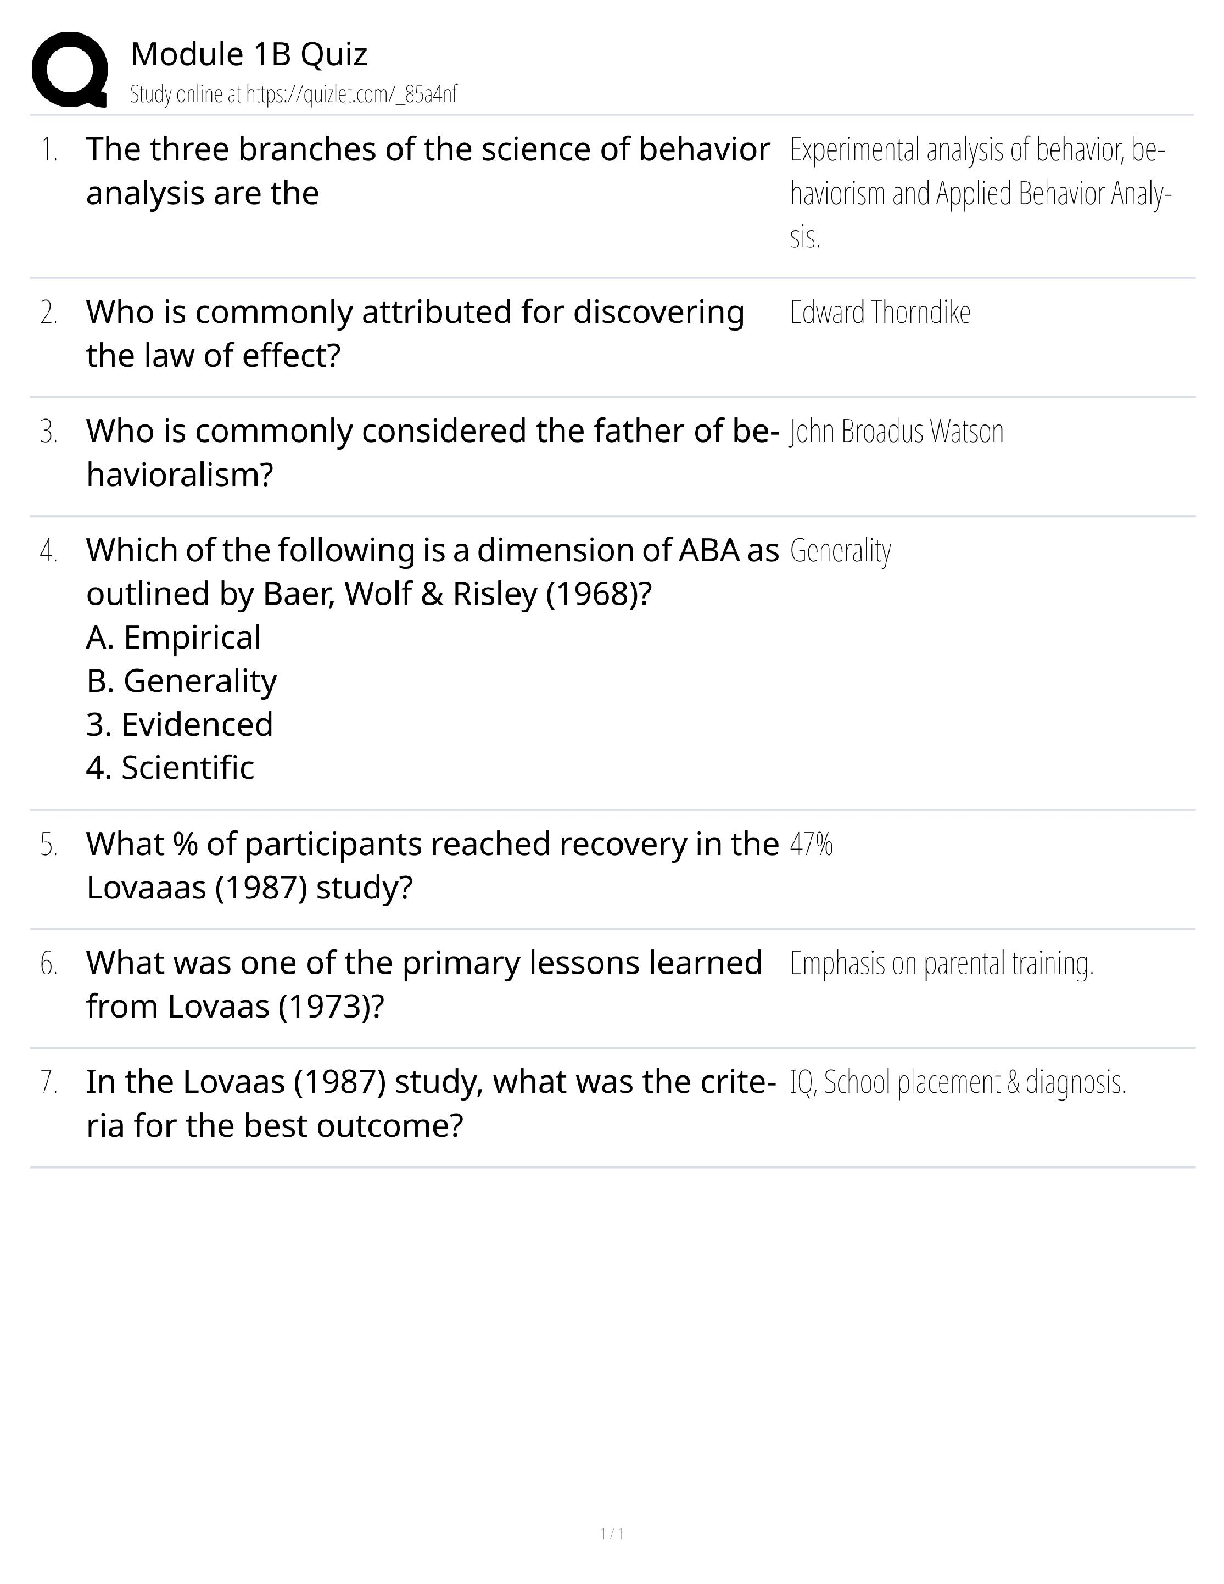The width and height of the screenshot is (1224, 1584).
Task: Select the law of effect question
Action: (415, 333)
